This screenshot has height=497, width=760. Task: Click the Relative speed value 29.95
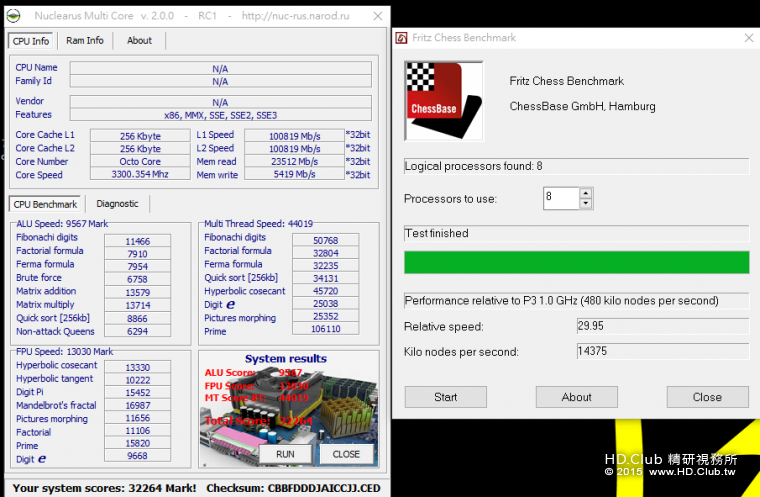coord(663,326)
